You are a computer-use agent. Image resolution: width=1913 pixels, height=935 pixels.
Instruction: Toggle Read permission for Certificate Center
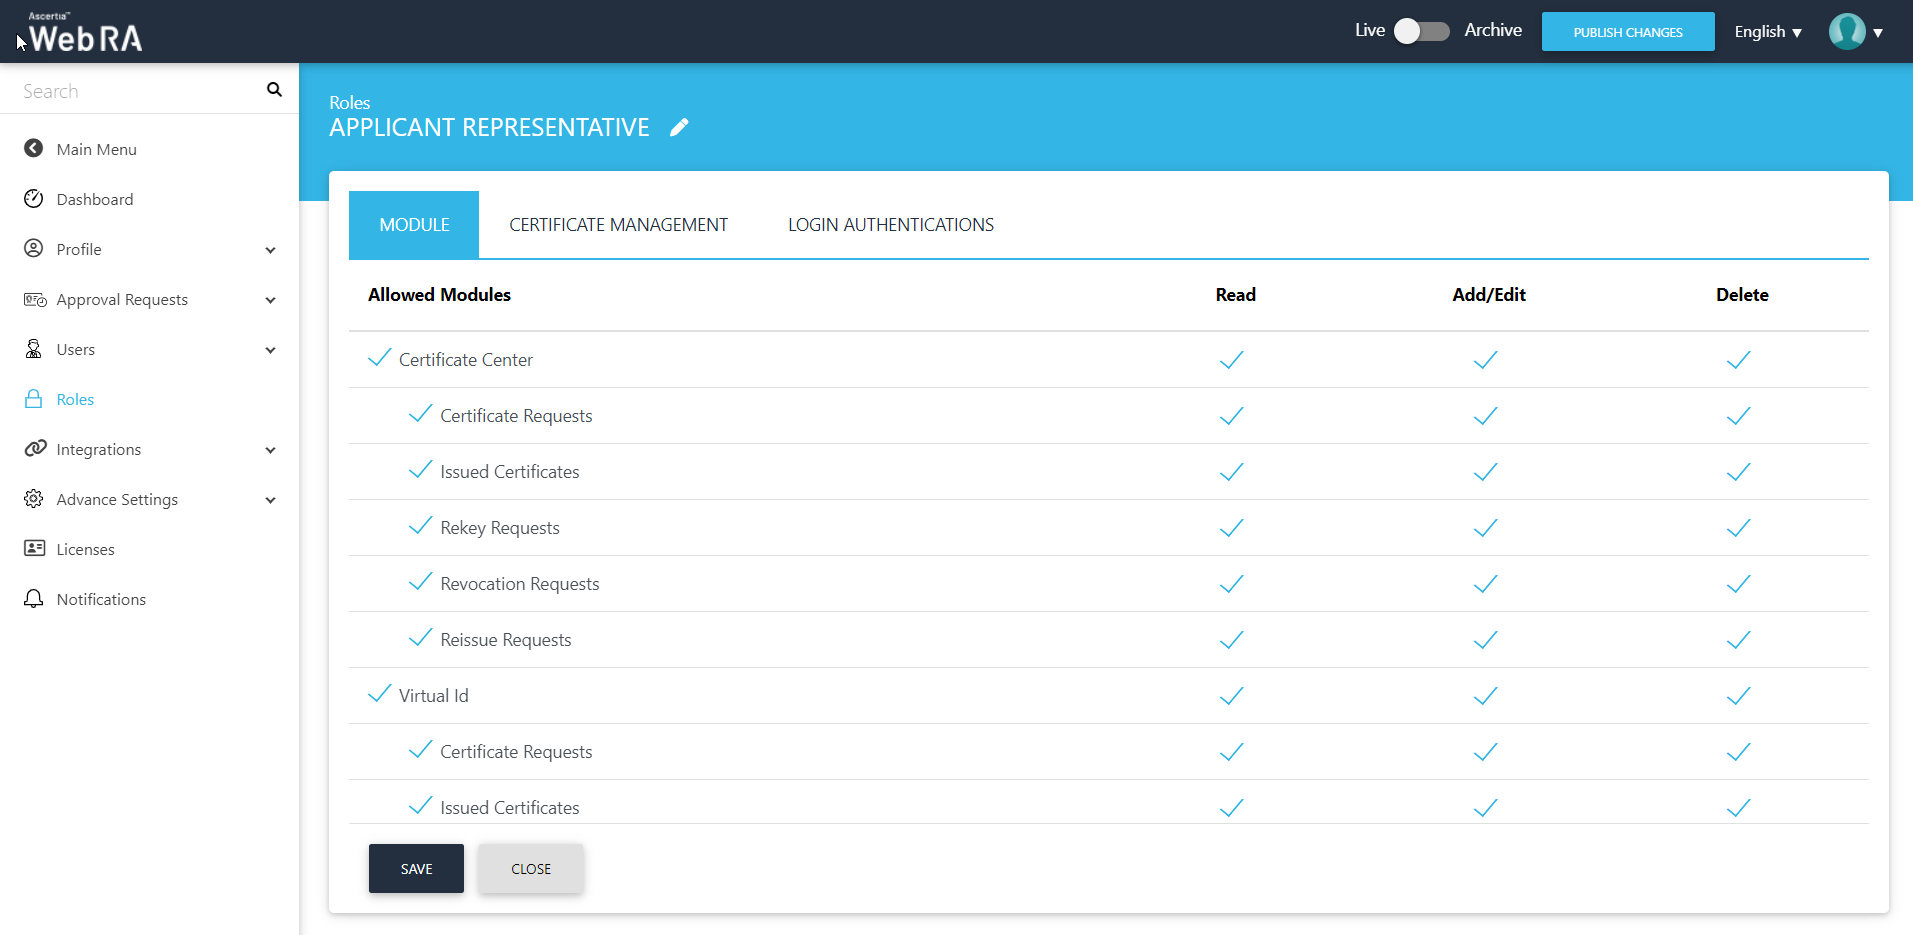pyautogui.click(x=1232, y=360)
